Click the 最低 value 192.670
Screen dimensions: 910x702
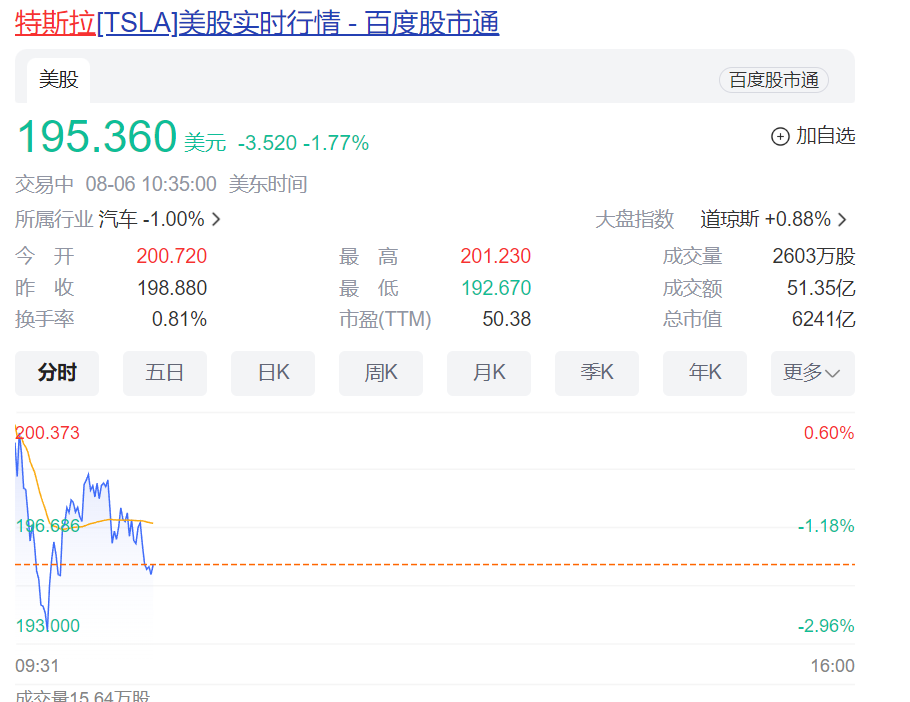coord(496,288)
